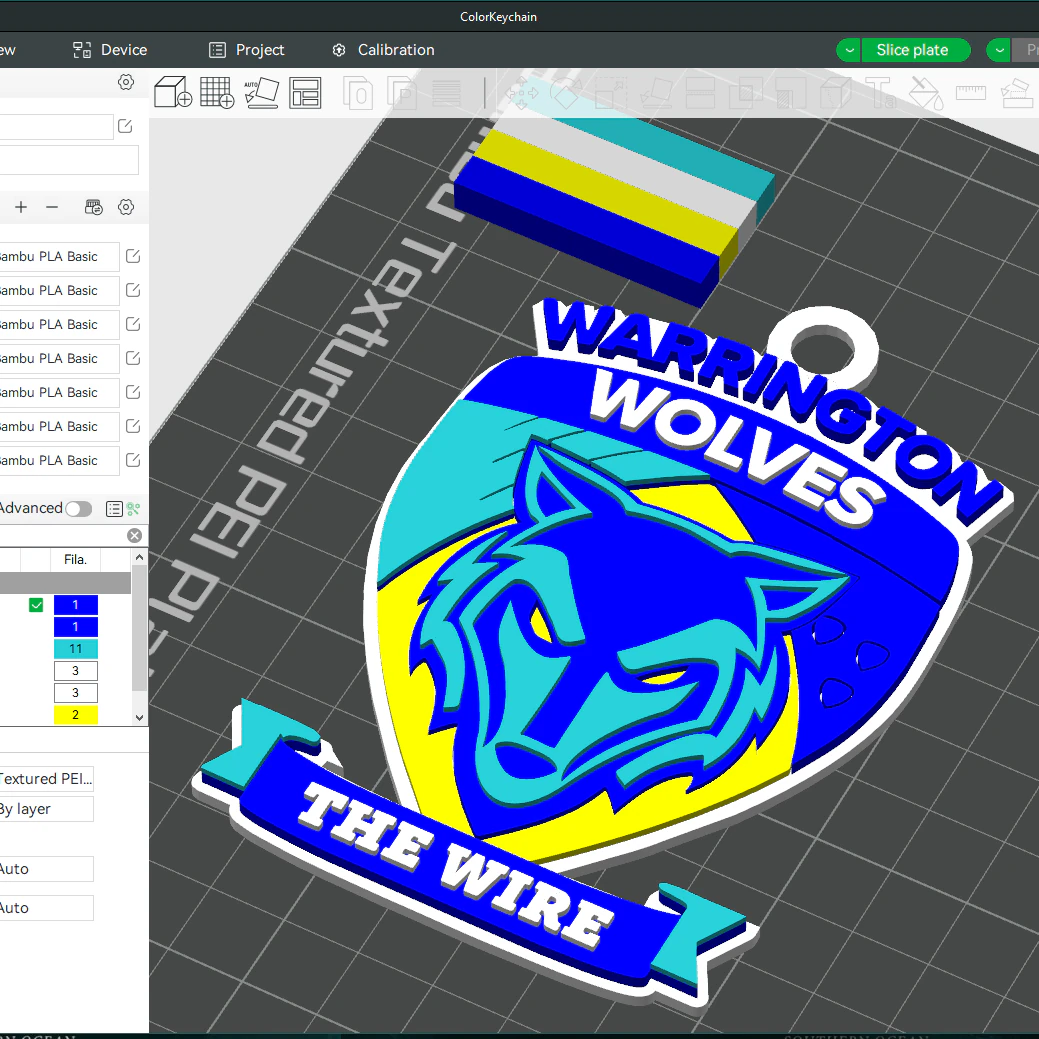Uncheck the green object list checkbox
This screenshot has height=1039, width=1039.
[36, 605]
